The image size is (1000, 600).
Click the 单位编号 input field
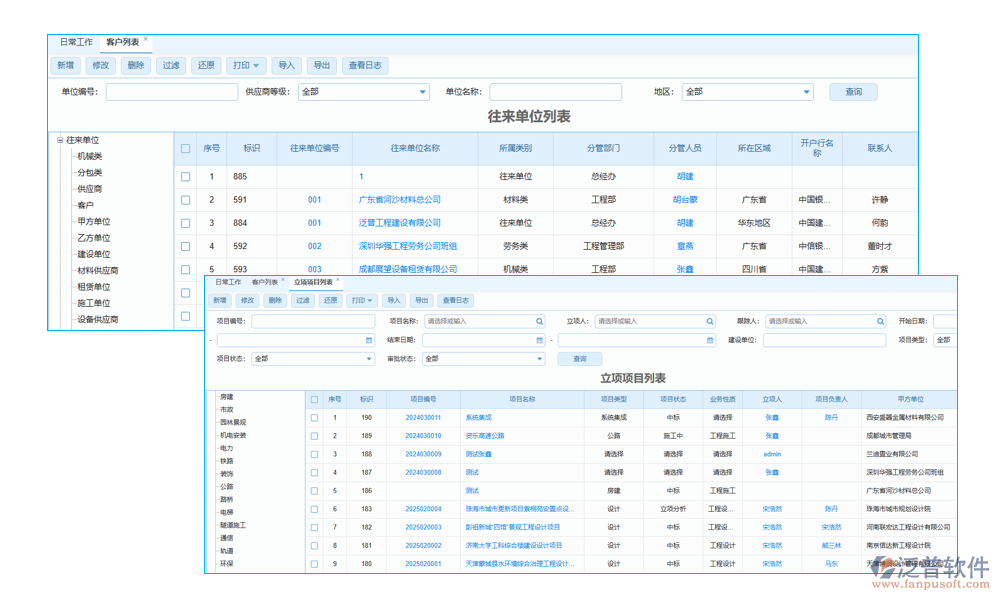coord(171,92)
